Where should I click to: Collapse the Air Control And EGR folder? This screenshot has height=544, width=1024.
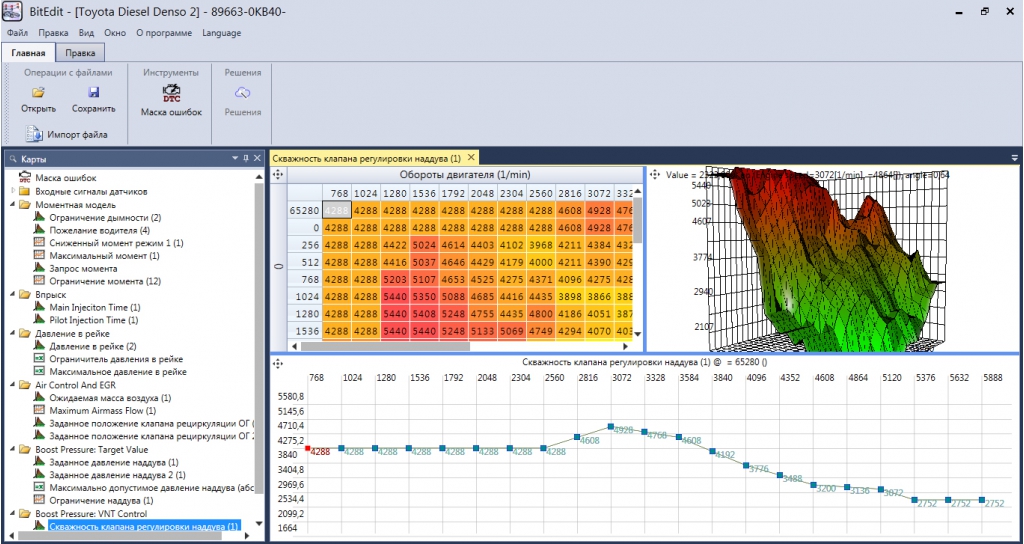pyautogui.click(x=13, y=385)
